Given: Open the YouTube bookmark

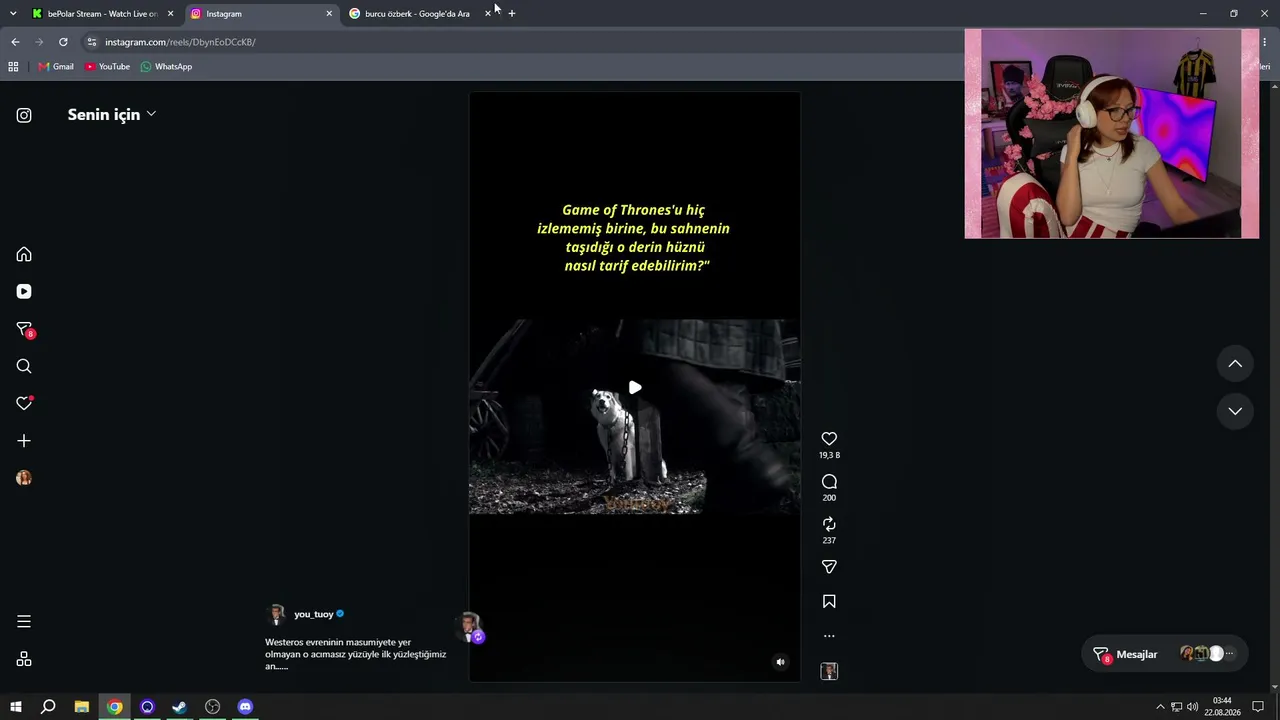Looking at the screenshot, I should pyautogui.click(x=107, y=67).
